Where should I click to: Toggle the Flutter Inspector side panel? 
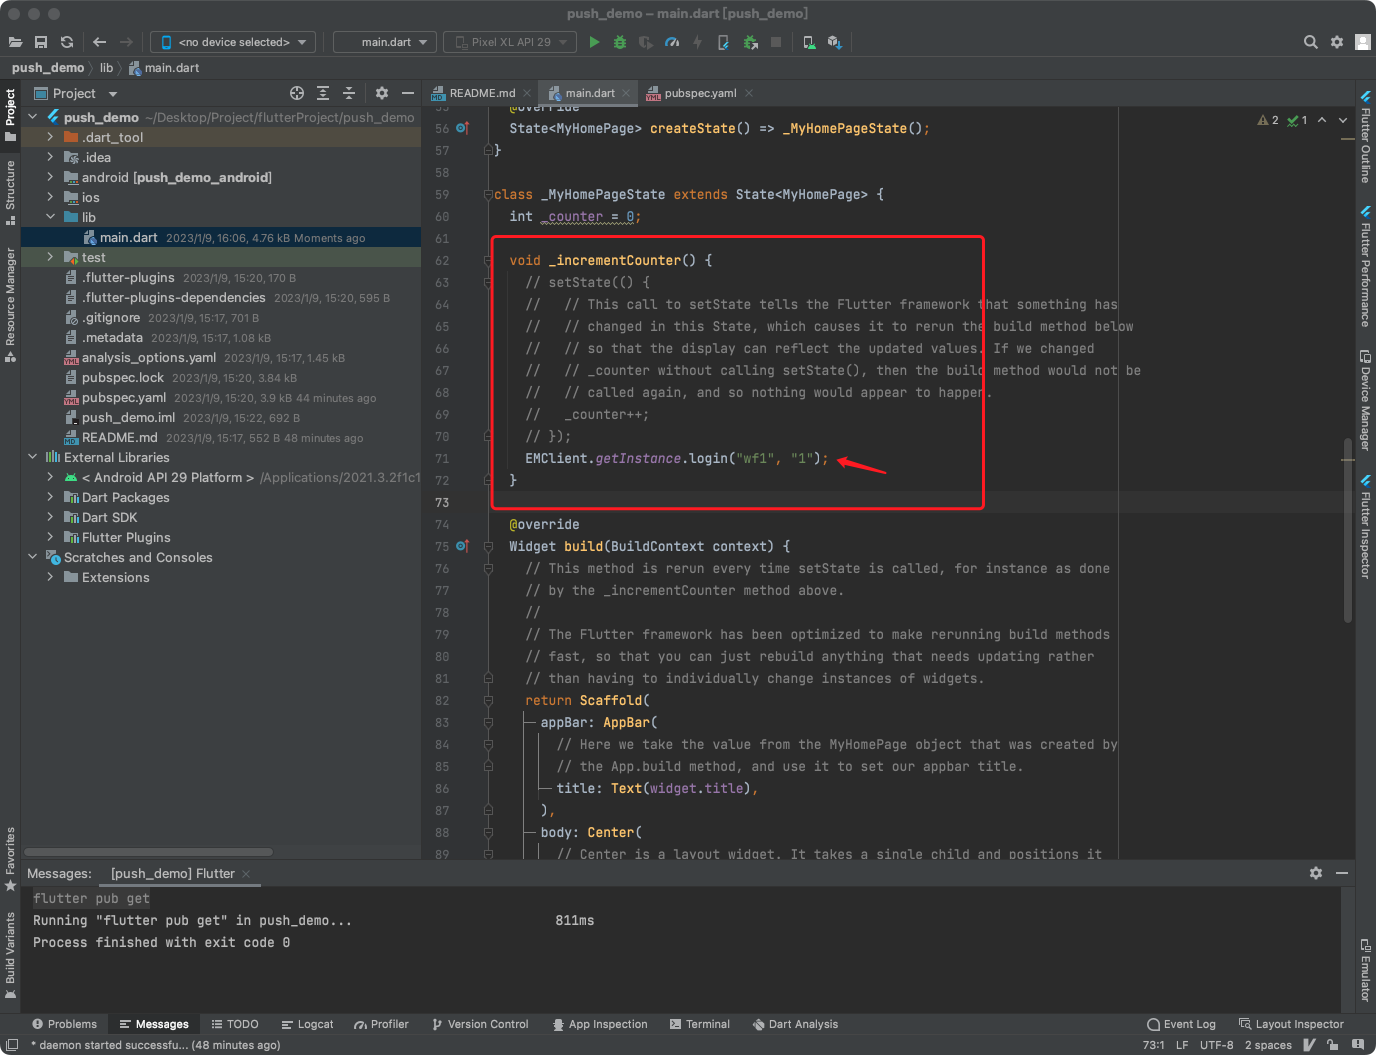[x=1365, y=528]
